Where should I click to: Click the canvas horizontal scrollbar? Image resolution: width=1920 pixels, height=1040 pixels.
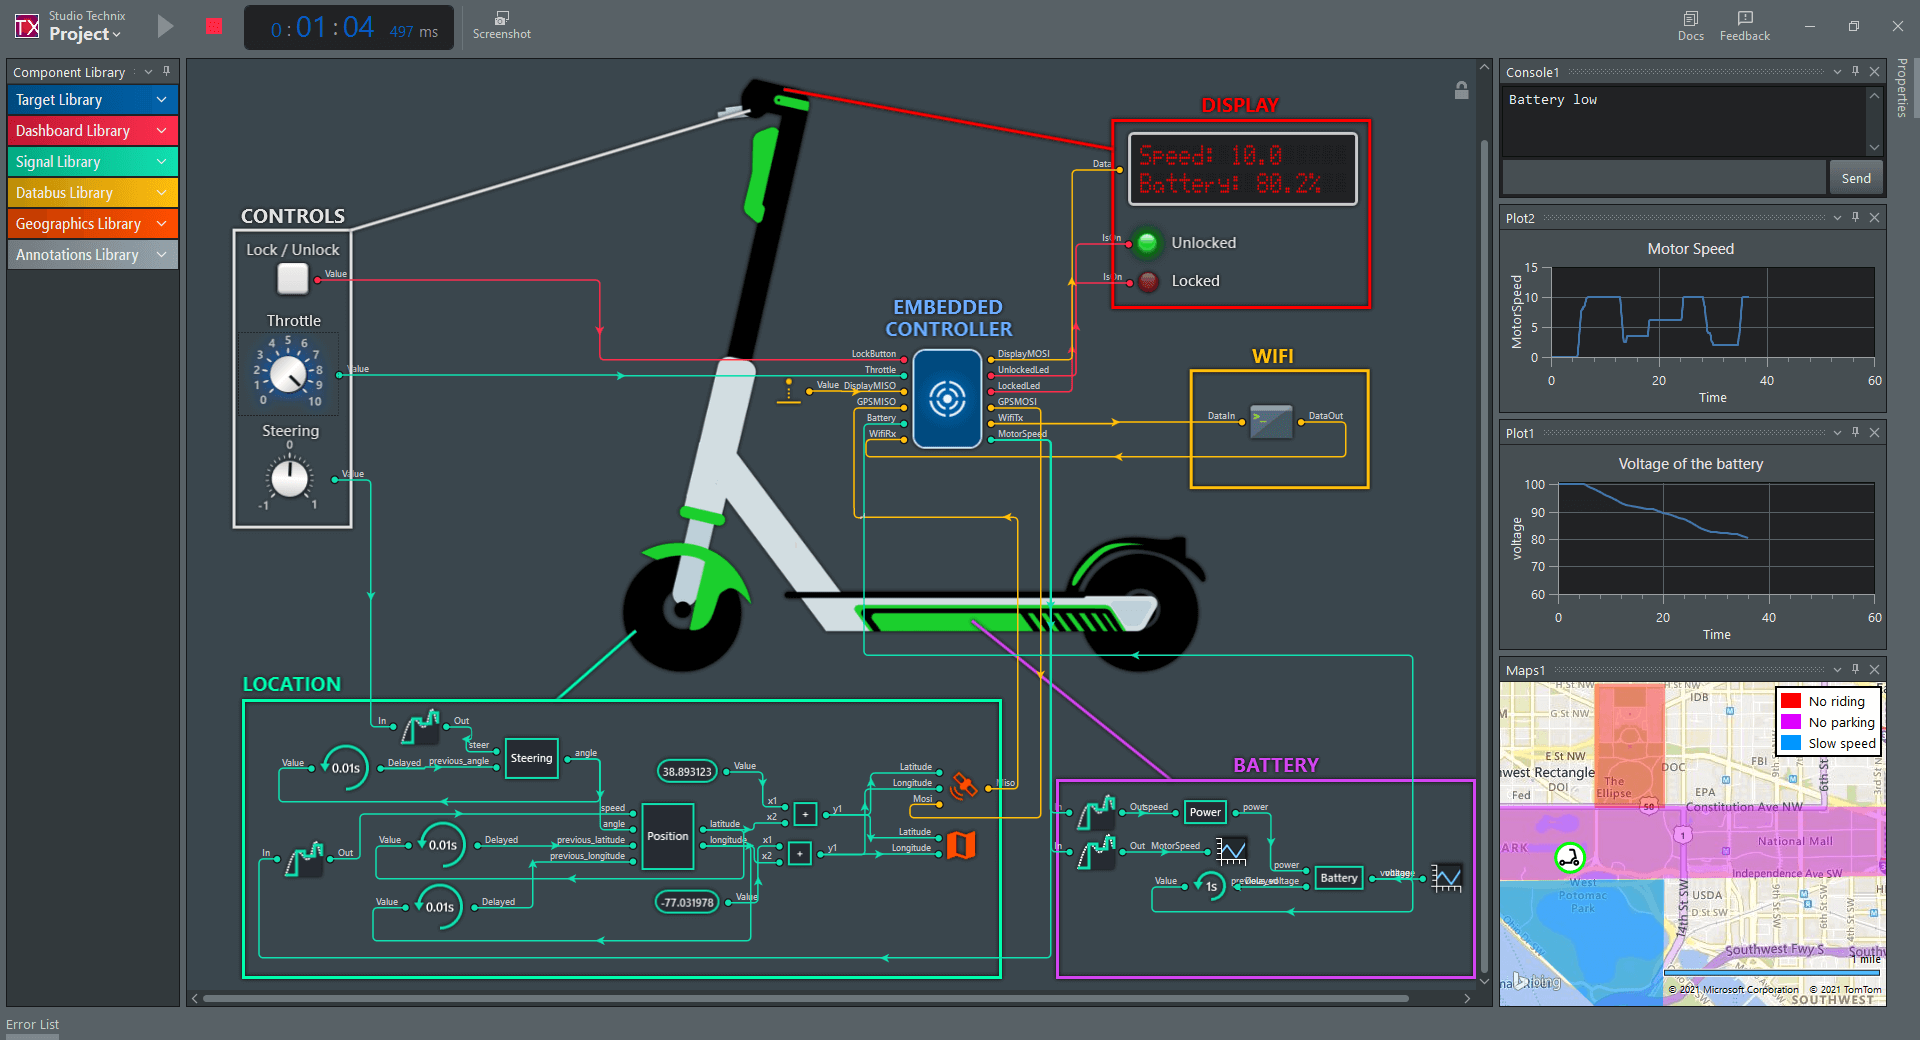(806, 998)
